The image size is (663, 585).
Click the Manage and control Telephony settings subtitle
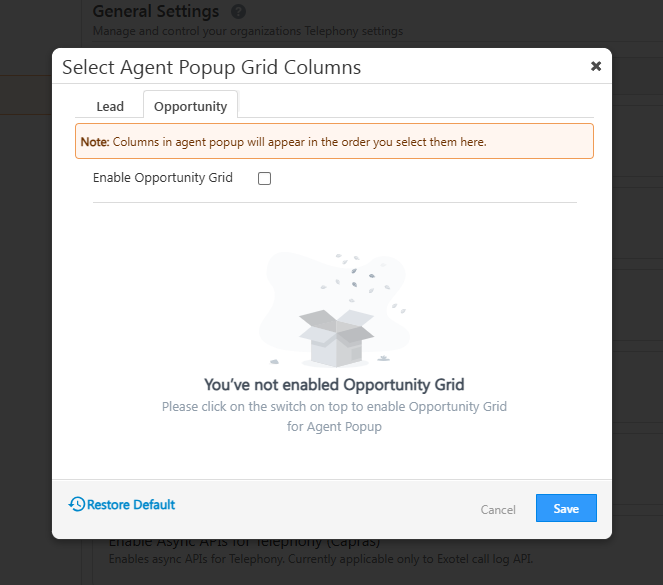click(248, 31)
